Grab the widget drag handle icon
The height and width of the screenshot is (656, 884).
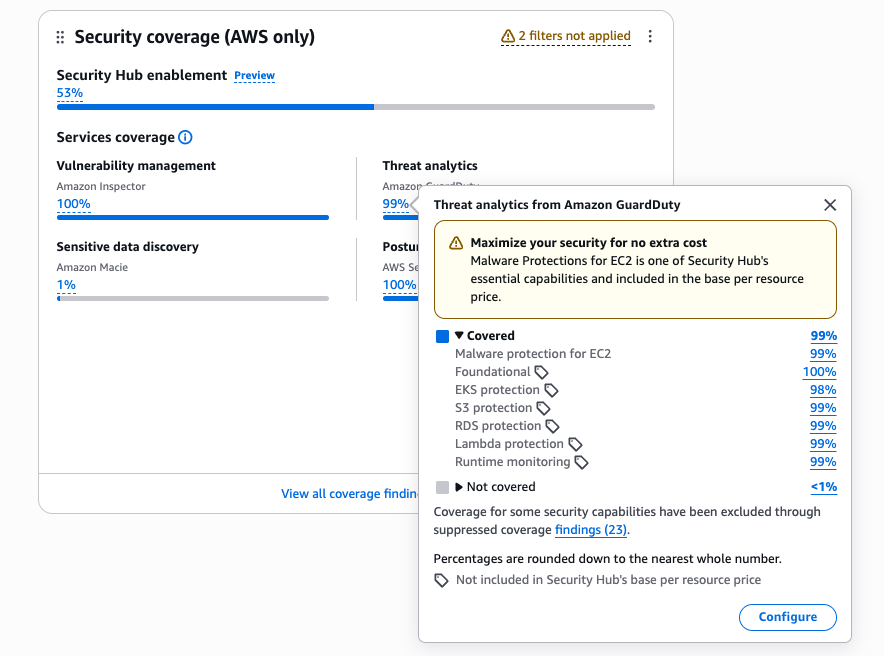(60, 37)
